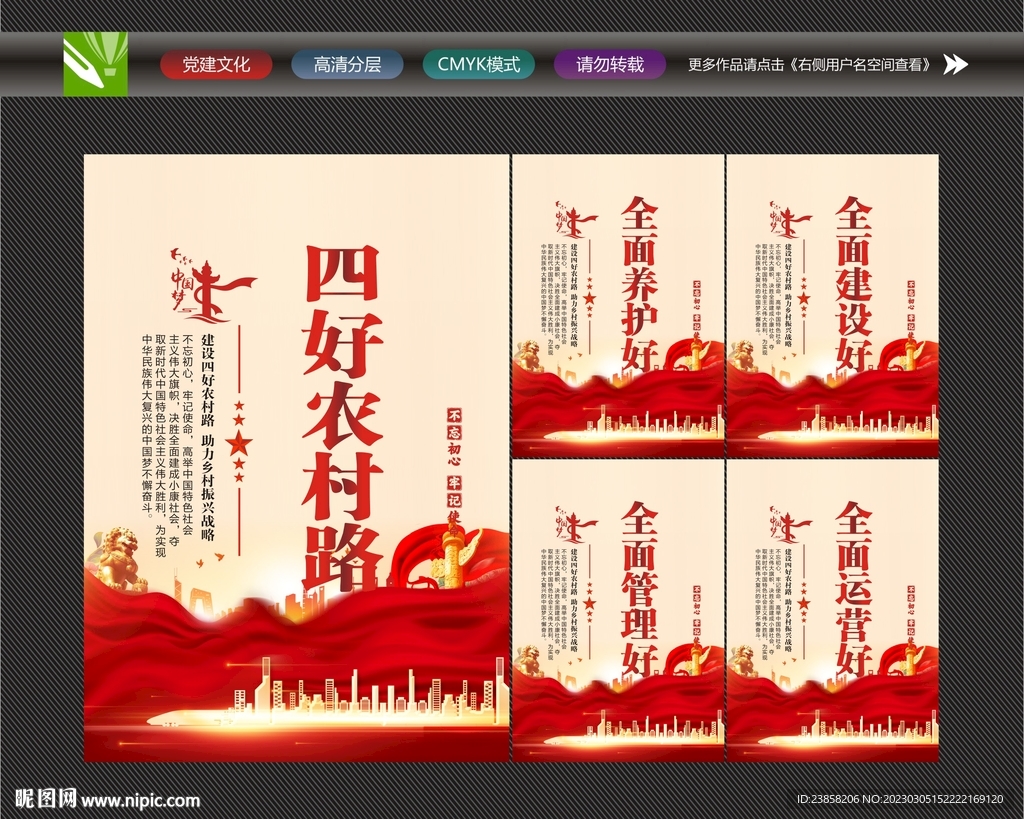Screen dimensions: 1024x819
Task: Click the 不忘初心 vertical label on the large poster
Action: [x=455, y=438]
